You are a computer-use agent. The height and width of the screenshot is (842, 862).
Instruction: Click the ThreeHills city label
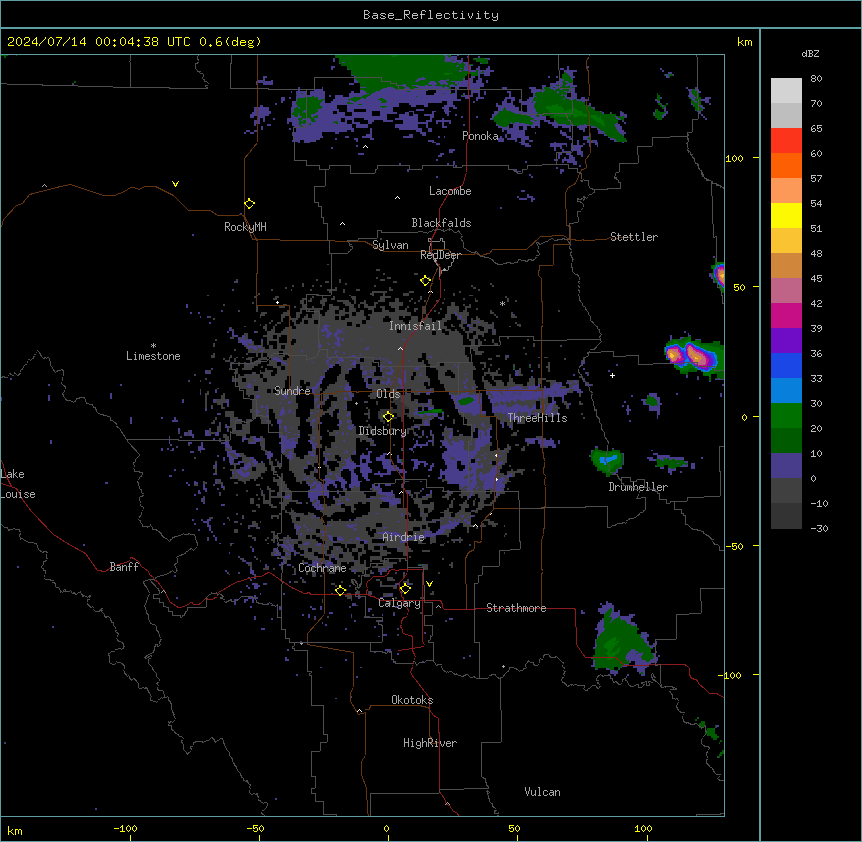click(x=537, y=418)
